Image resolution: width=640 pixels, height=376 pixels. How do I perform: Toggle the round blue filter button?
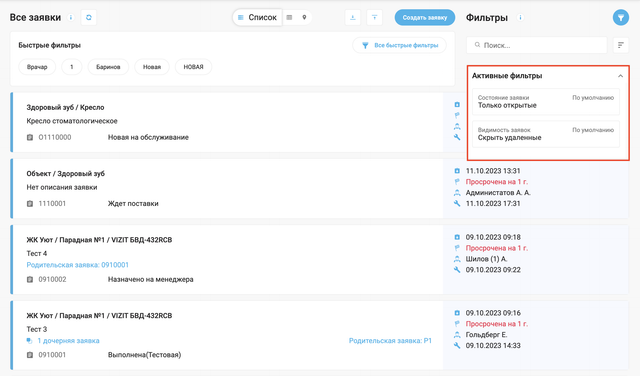(x=620, y=18)
